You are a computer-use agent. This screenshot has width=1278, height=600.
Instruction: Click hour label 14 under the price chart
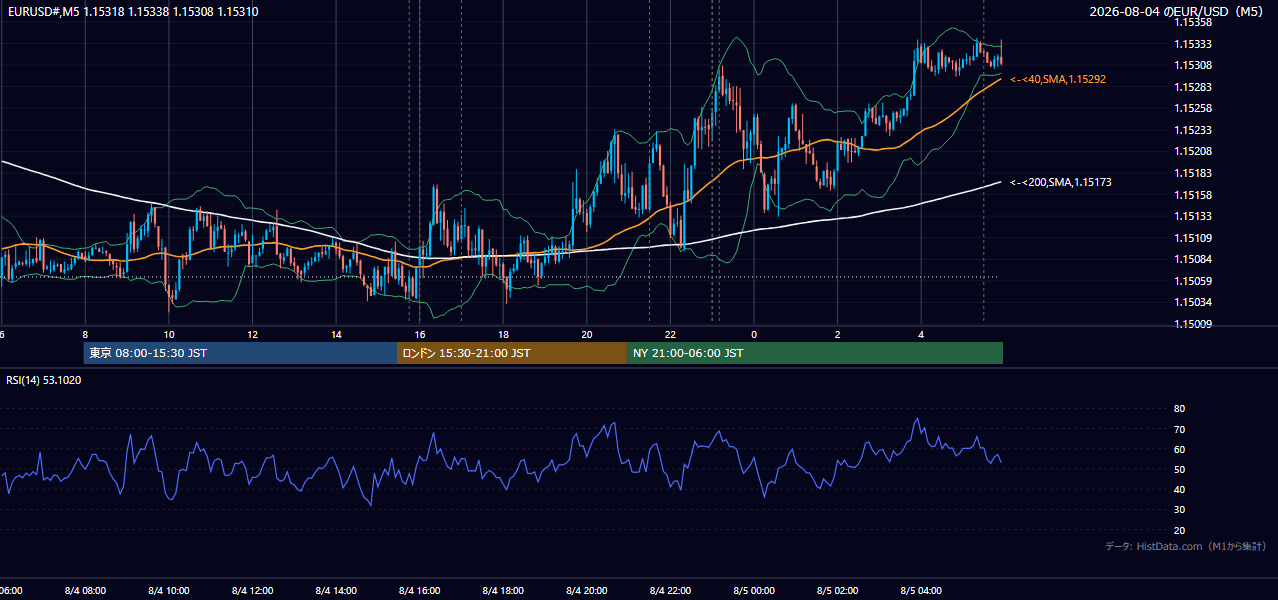[336, 334]
